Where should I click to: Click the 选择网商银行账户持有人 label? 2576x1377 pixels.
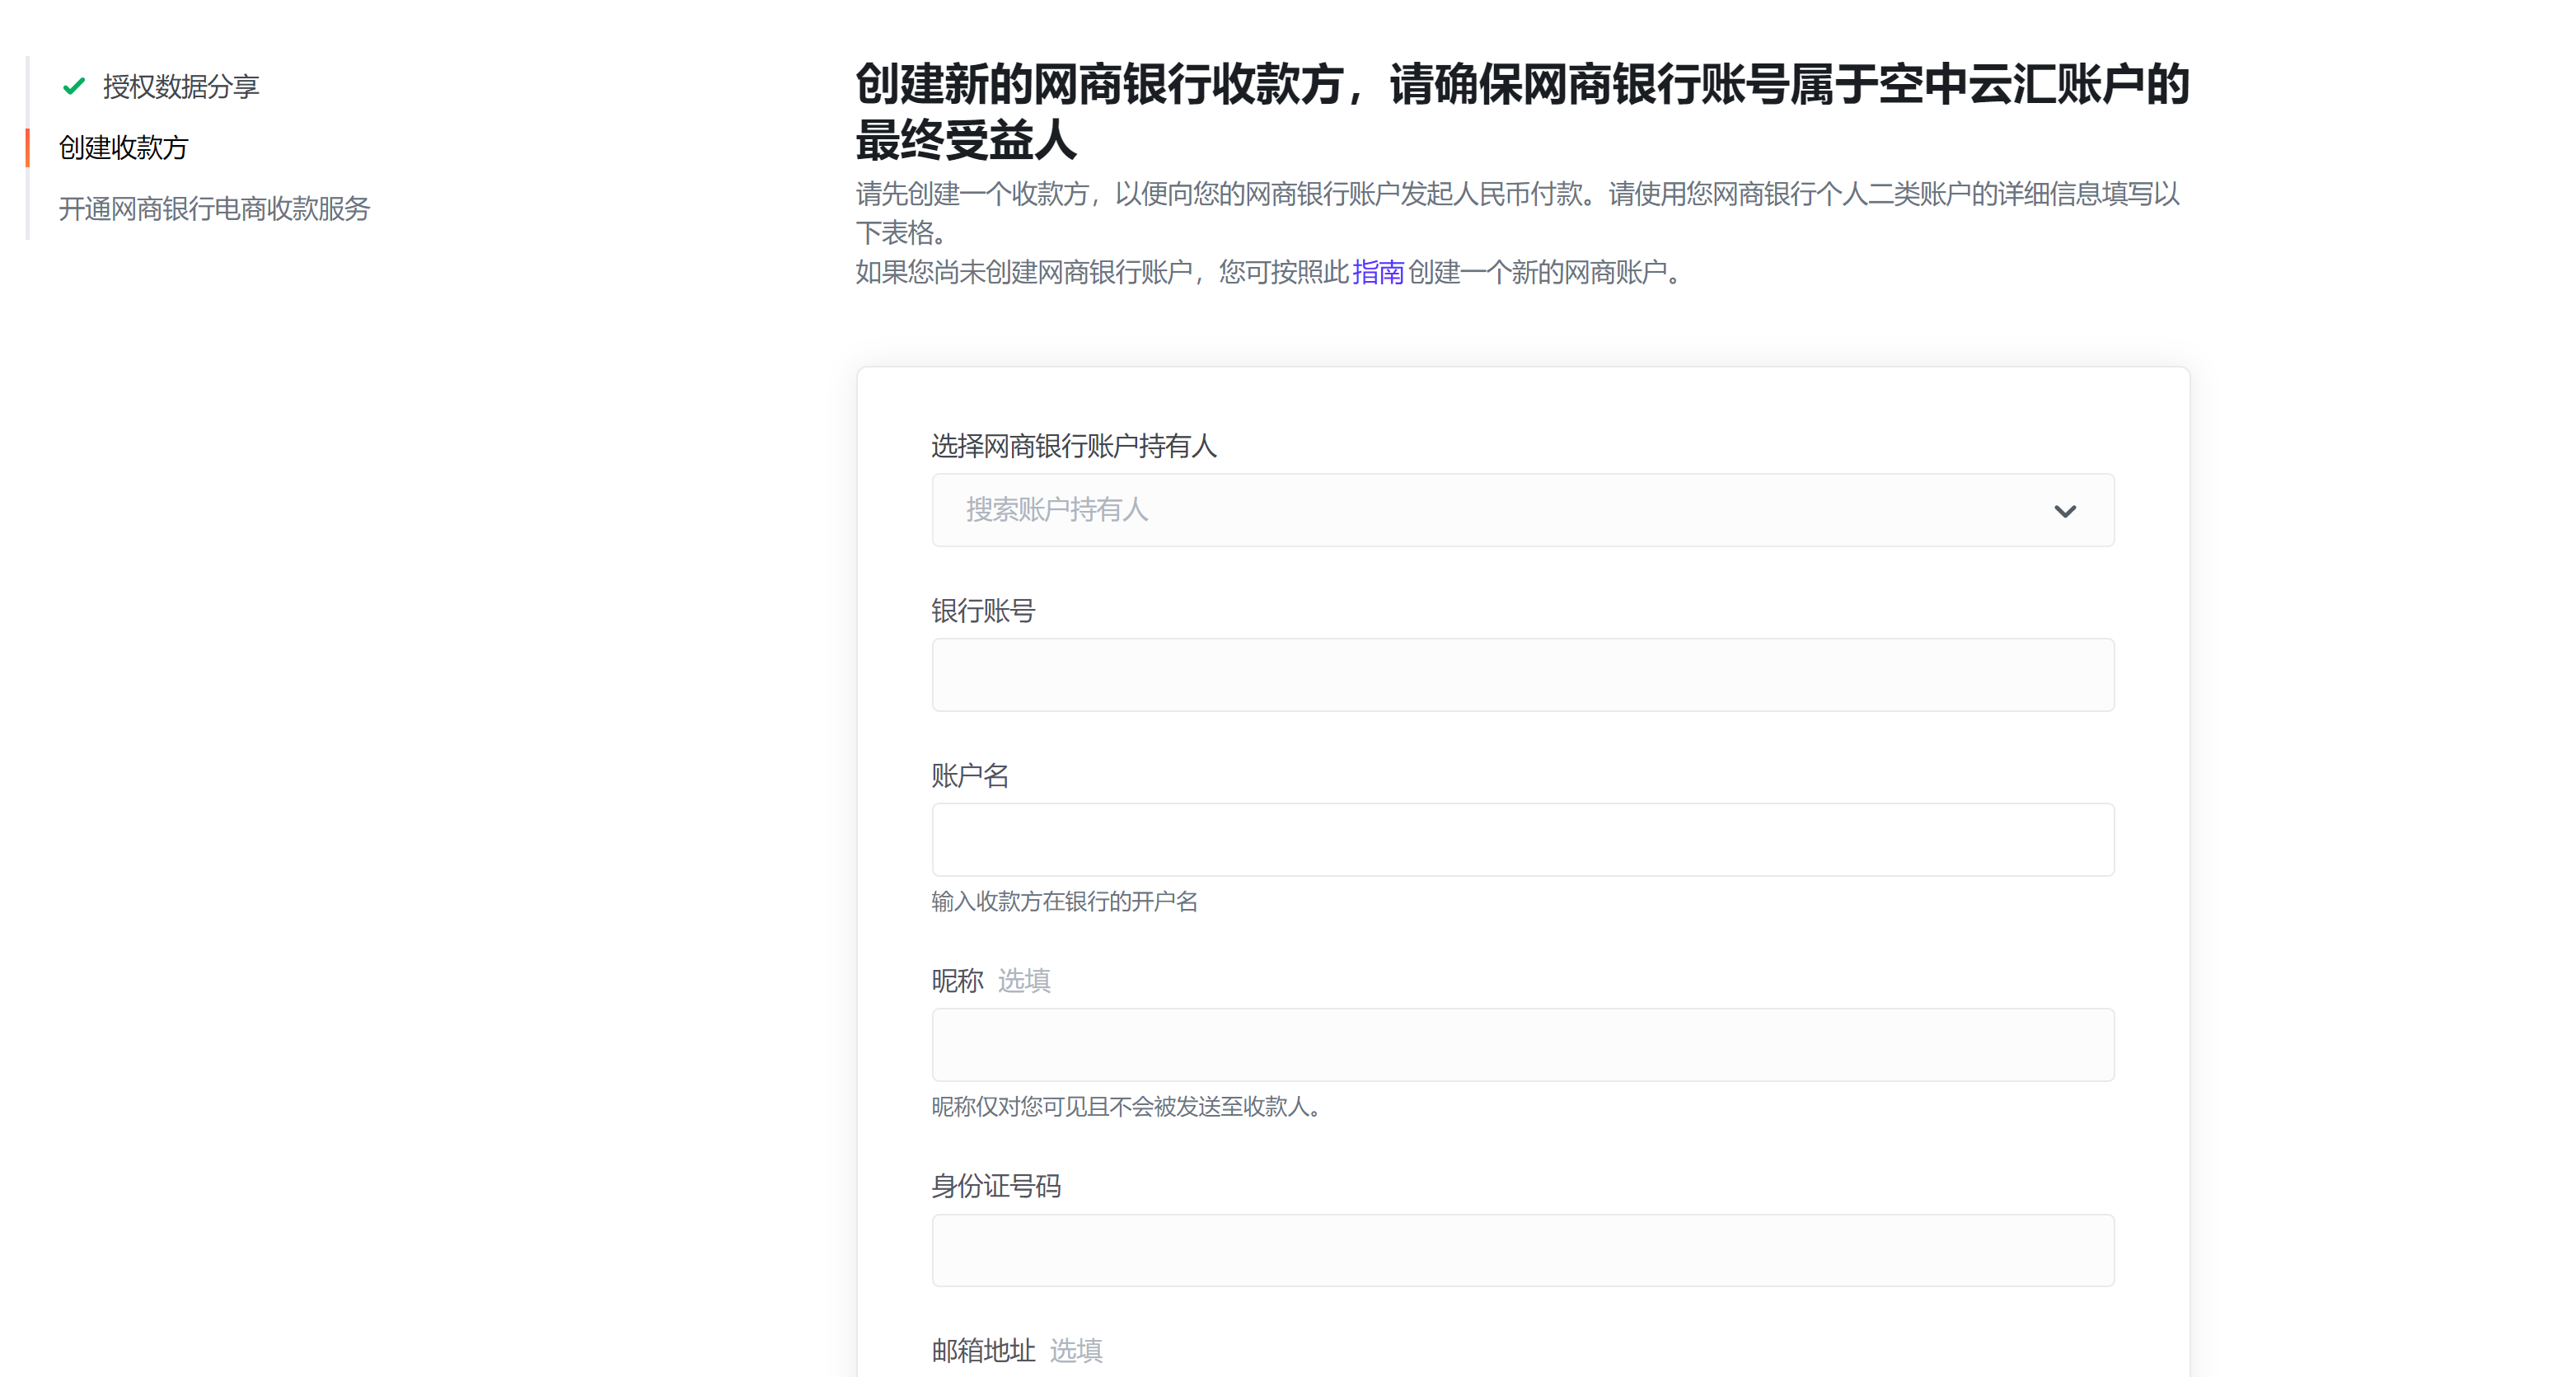1074,446
